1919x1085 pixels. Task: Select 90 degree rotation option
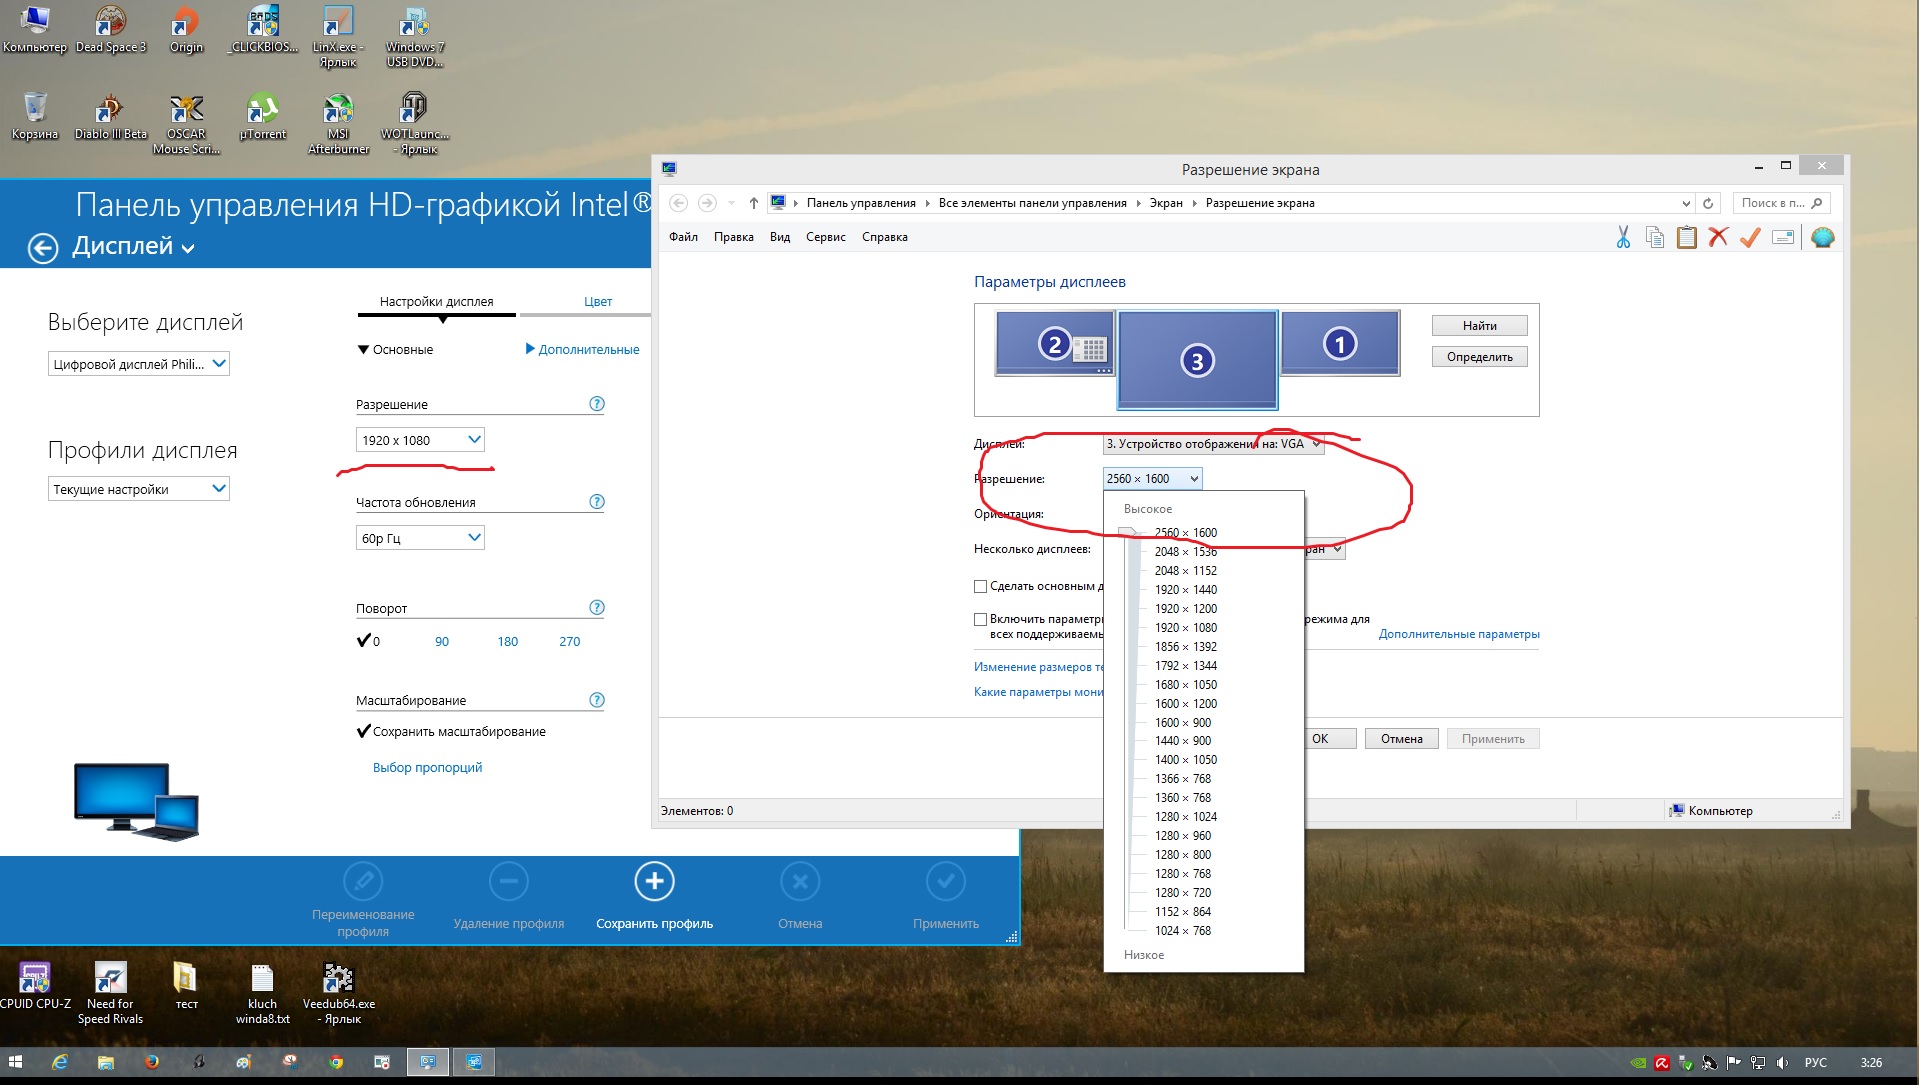442,642
